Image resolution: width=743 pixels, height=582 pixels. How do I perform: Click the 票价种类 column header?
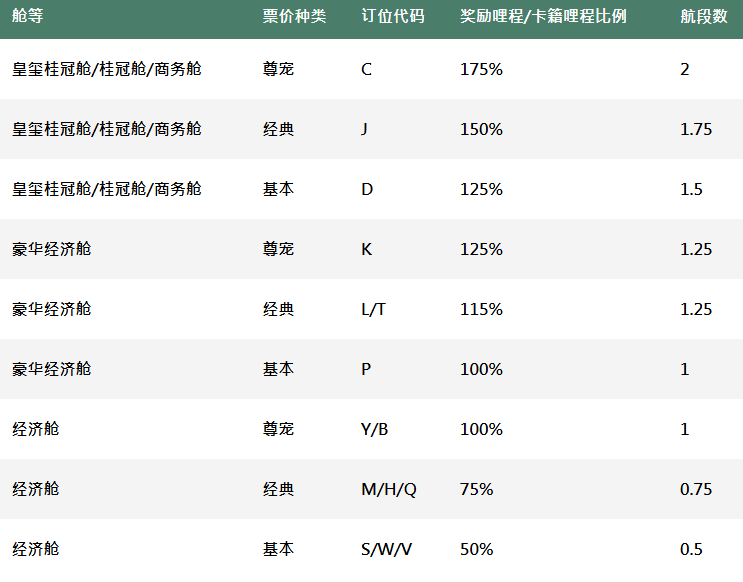[x=294, y=16]
